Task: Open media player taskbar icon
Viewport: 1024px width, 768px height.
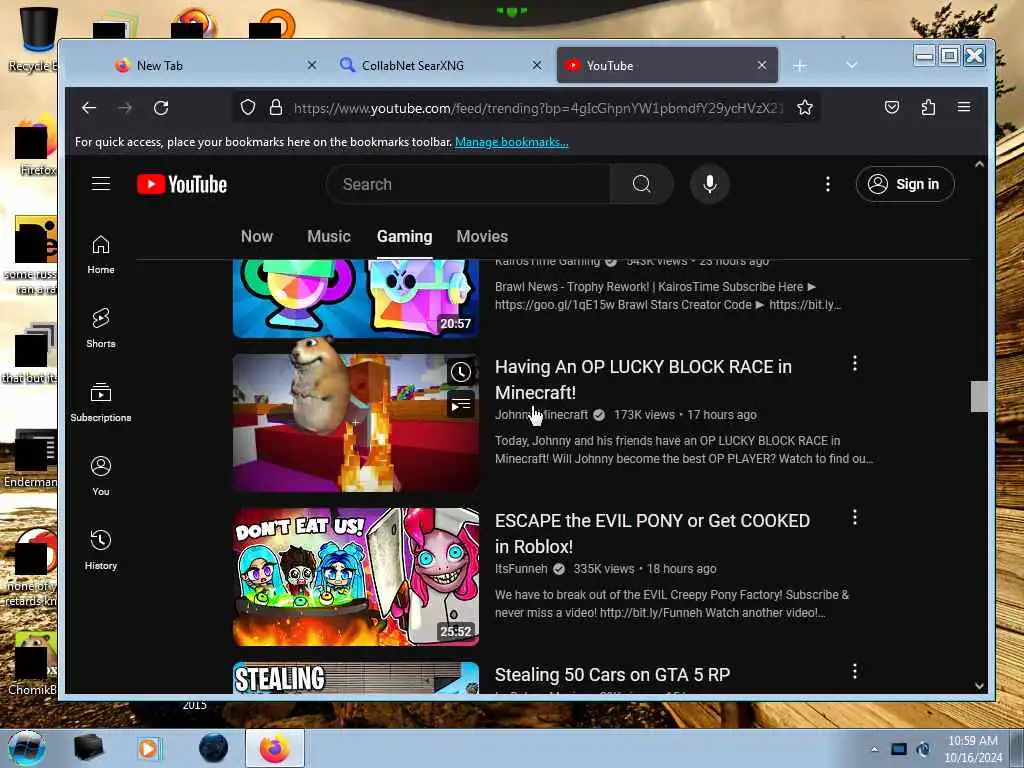Action: coord(149,748)
